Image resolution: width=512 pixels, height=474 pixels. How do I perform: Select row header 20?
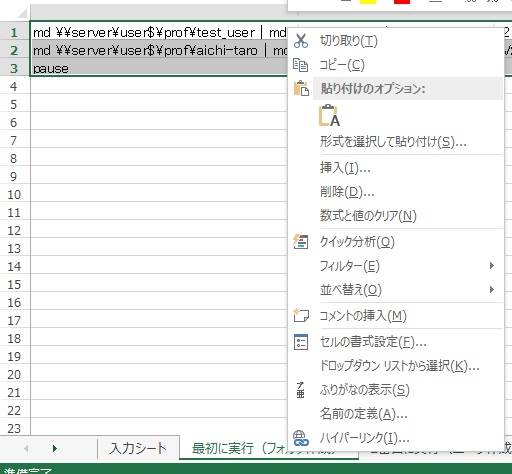(14, 374)
